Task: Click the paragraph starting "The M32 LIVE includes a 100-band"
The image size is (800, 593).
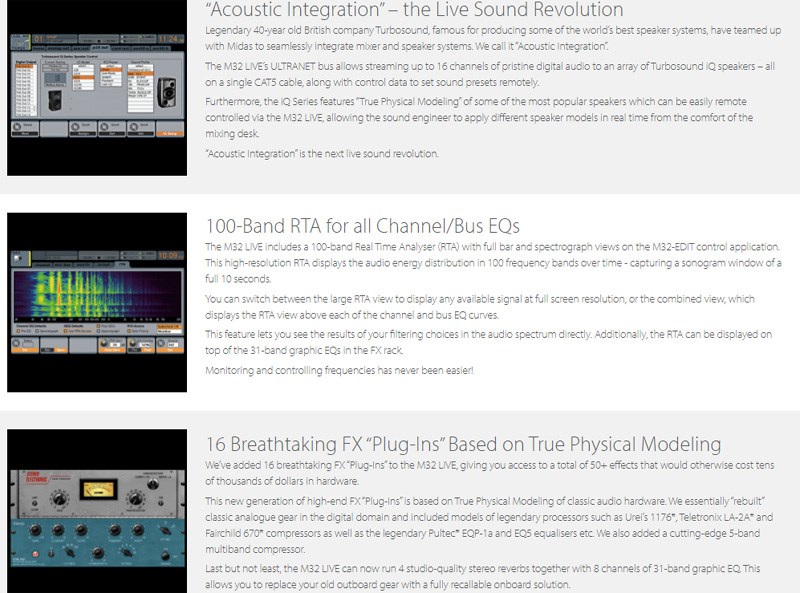Action: 493,263
